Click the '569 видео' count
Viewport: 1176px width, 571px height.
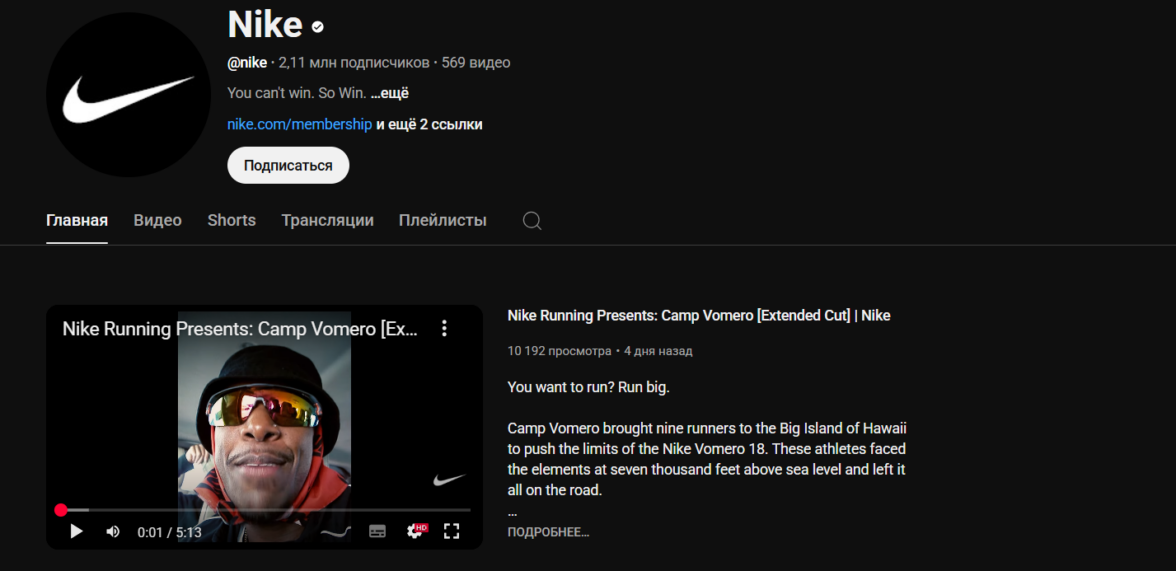(476, 63)
